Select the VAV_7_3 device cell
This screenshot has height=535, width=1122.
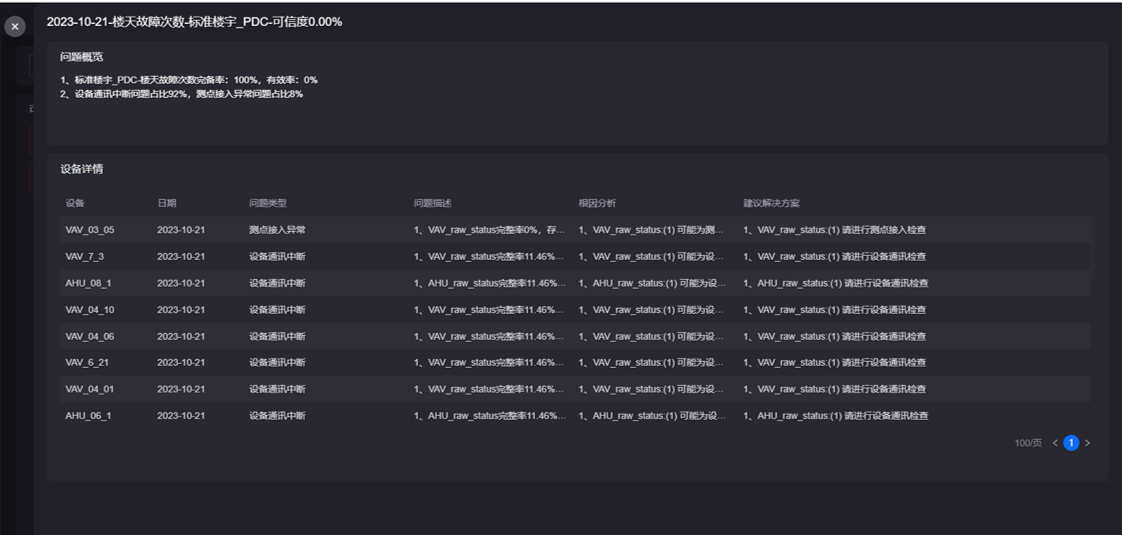pos(85,256)
